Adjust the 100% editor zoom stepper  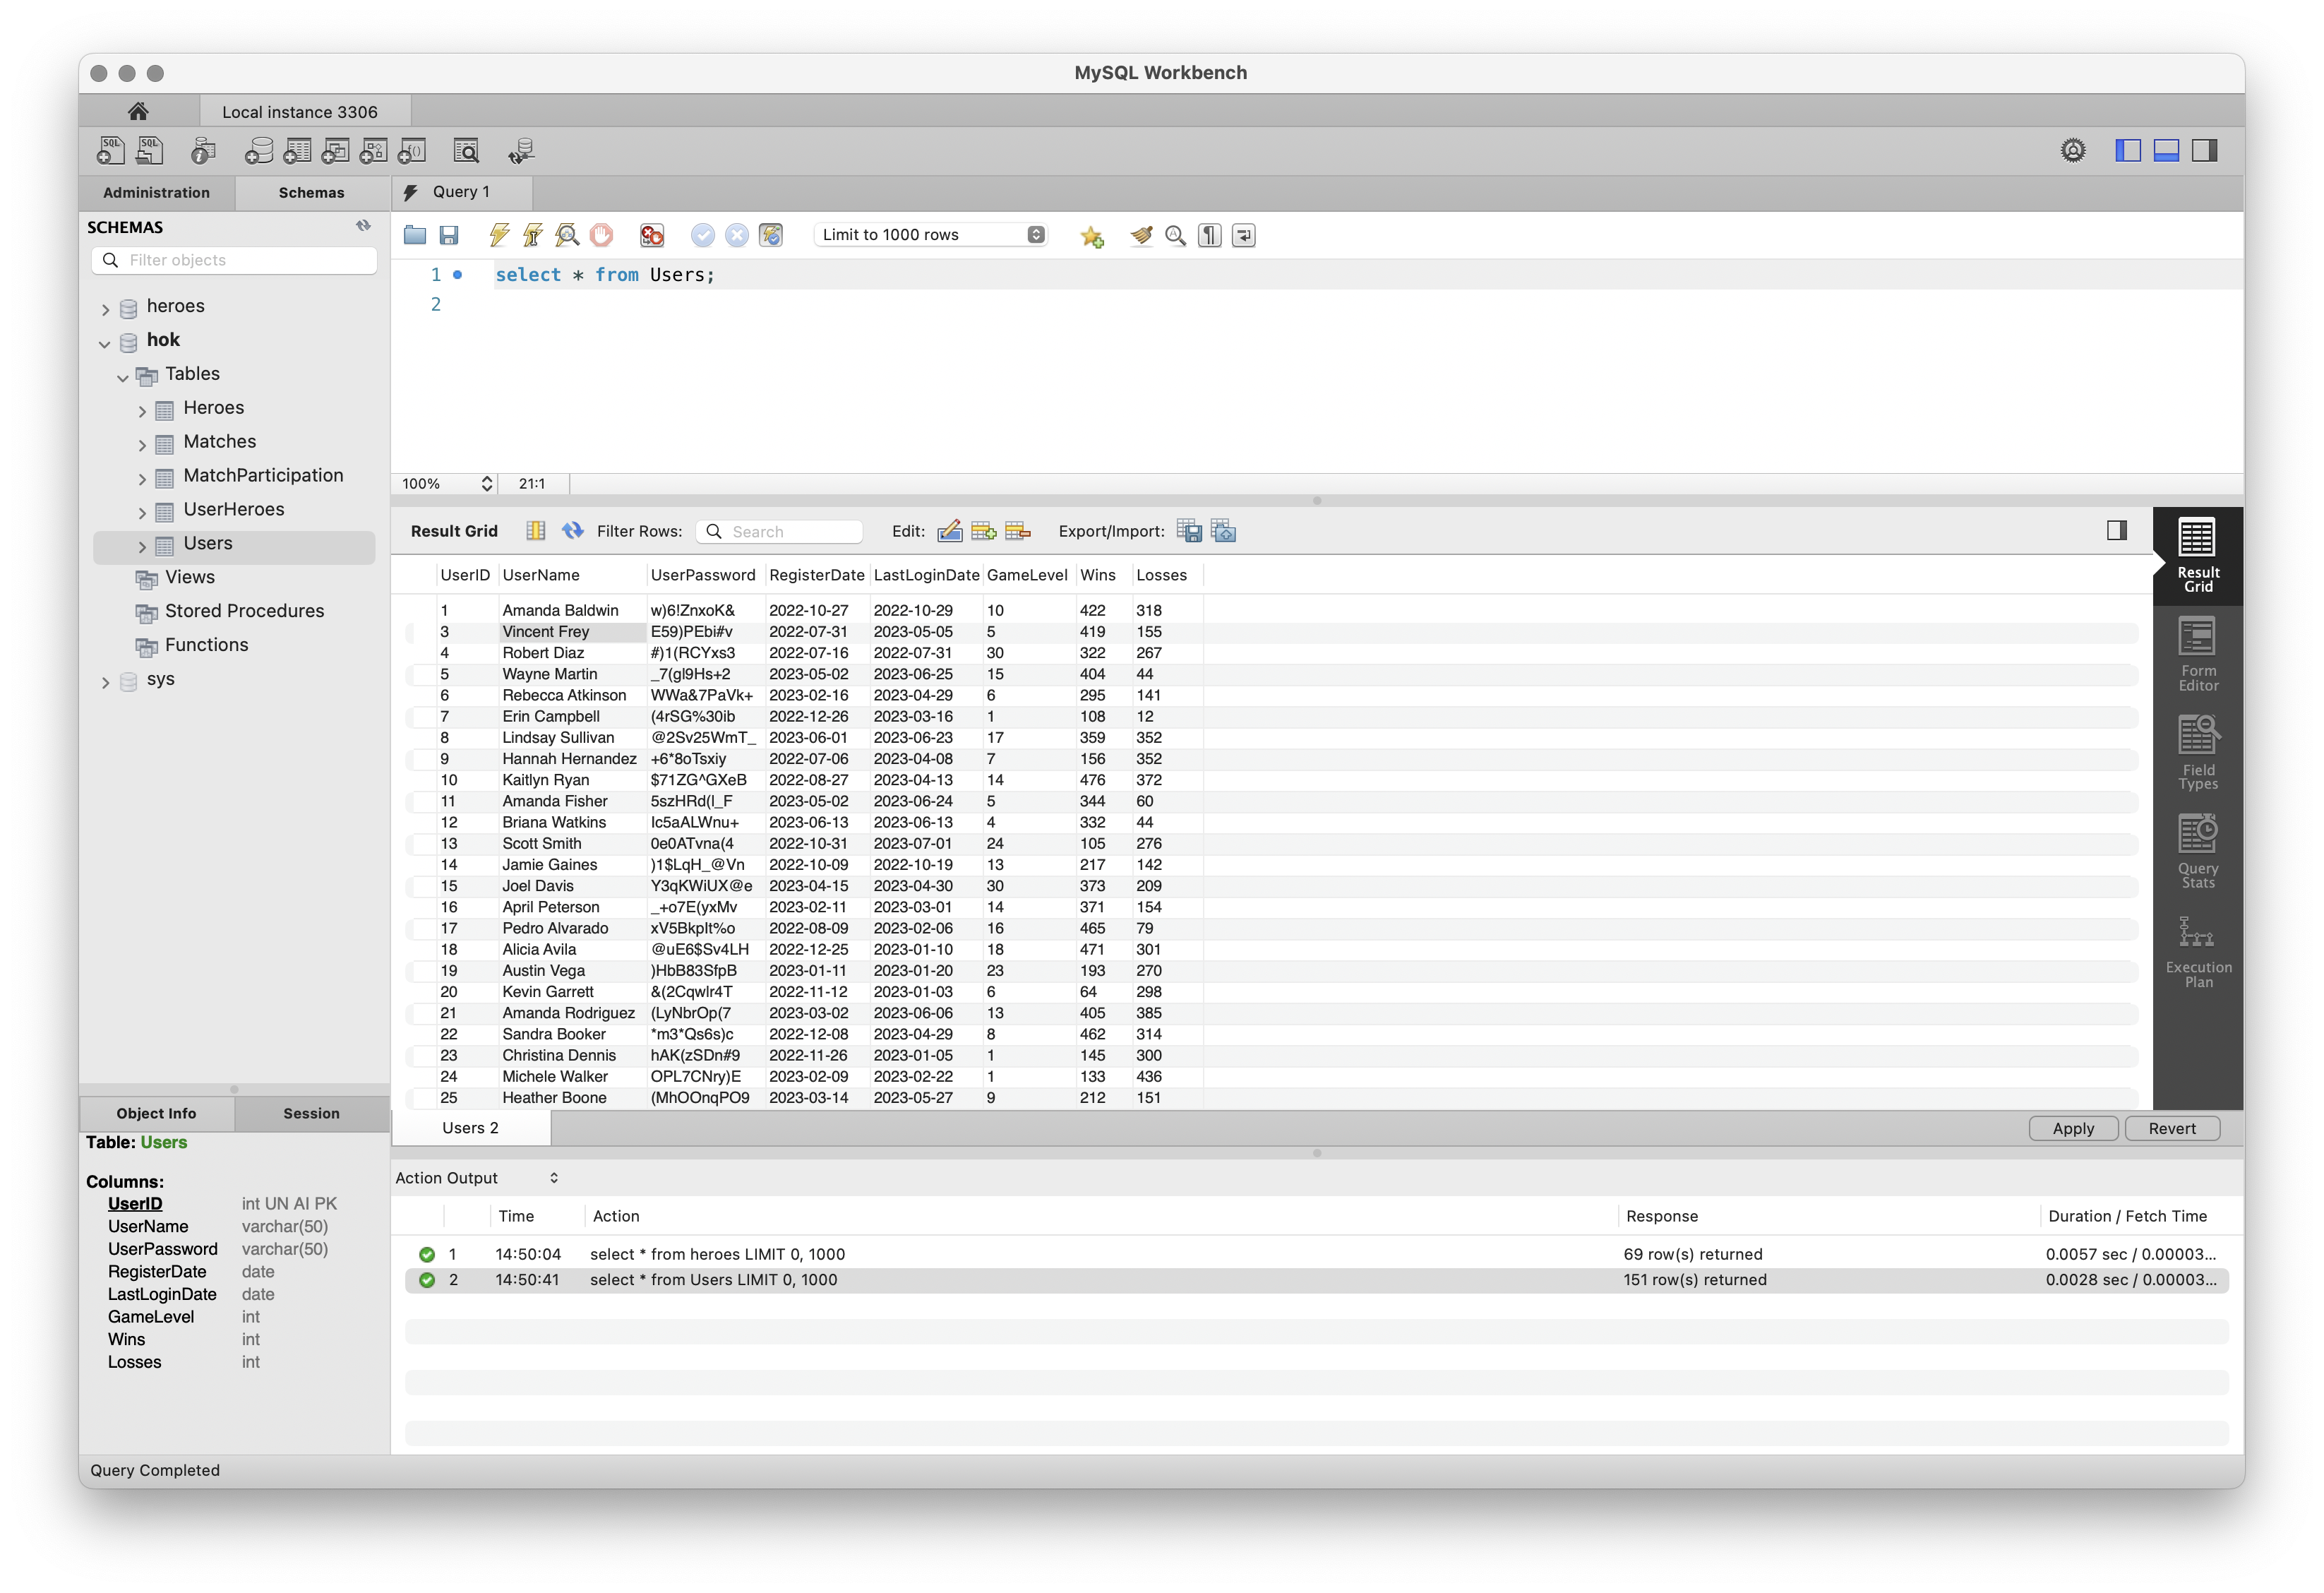pyautogui.click(x=487, y=483)
